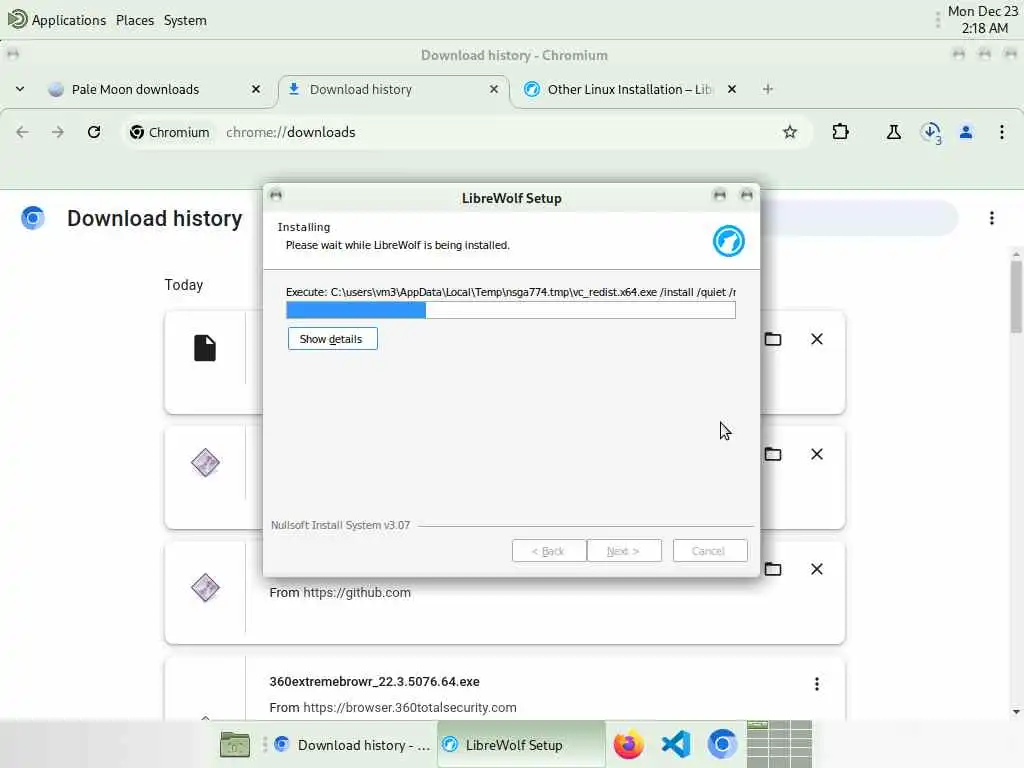Select the Download history tab
This screenshot has width=1024, height=768.
360,89
